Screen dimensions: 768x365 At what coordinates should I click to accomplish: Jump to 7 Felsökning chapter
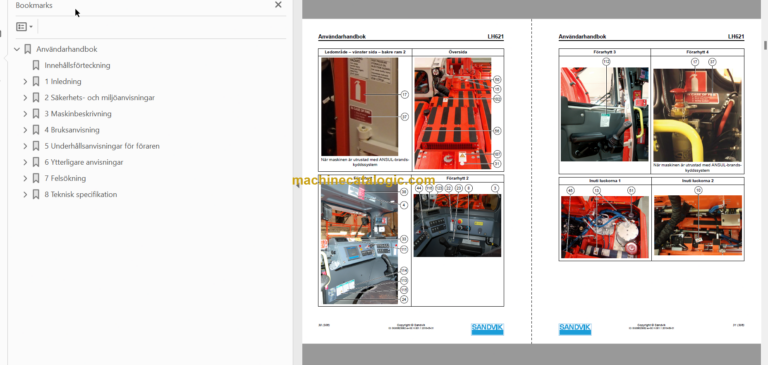point(65,178)
